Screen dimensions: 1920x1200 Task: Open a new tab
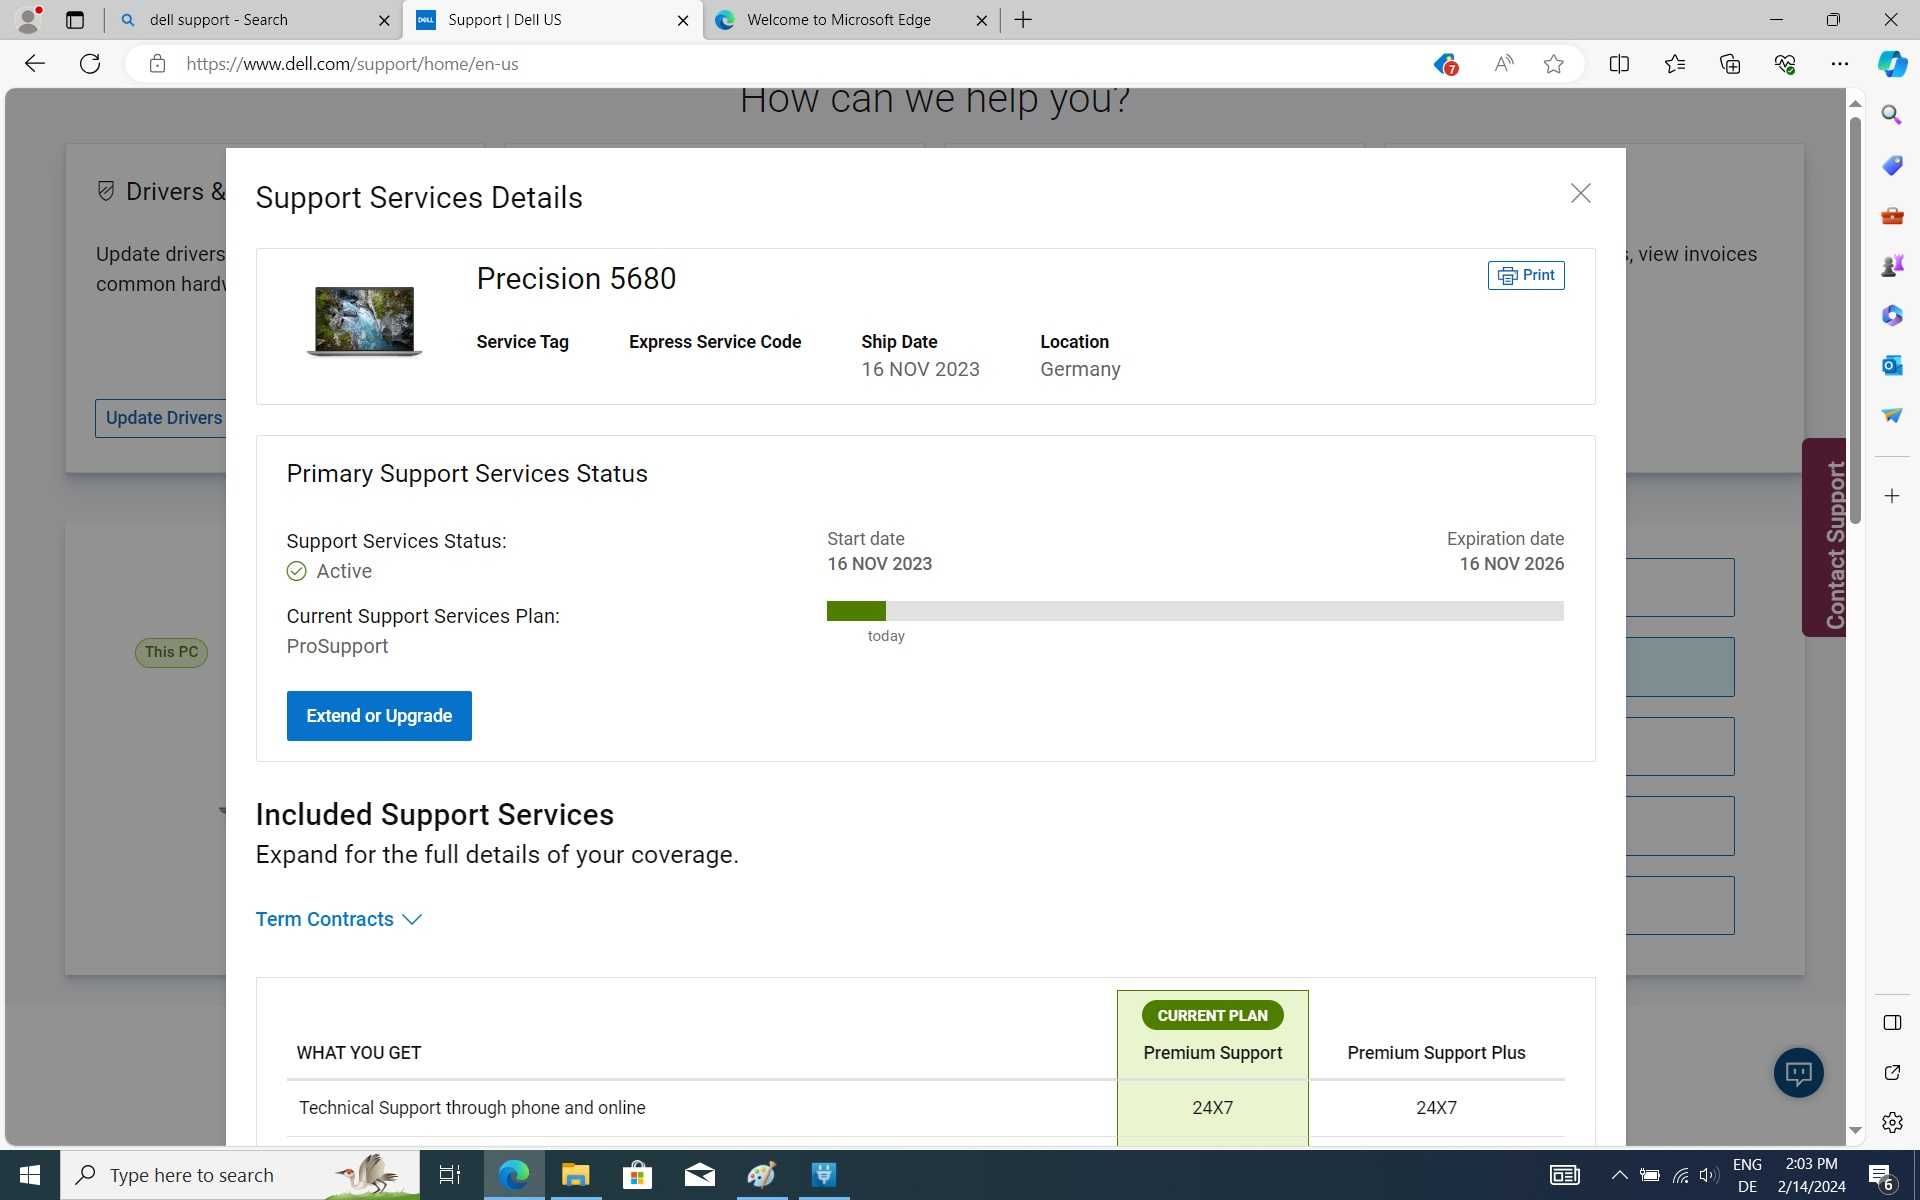click(1023, 20)
